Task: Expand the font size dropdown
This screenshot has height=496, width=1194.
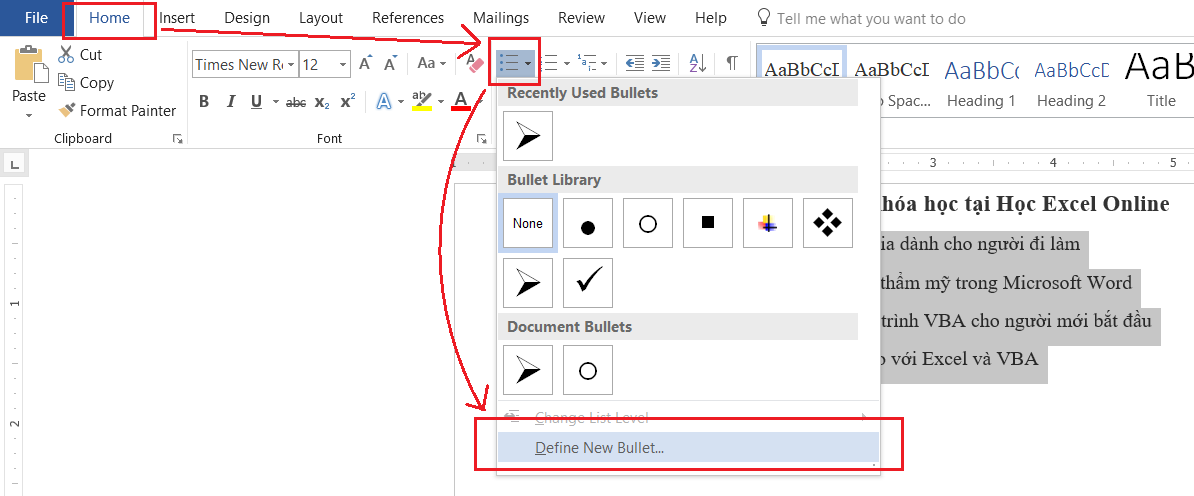Action: (x=343, y=64)
